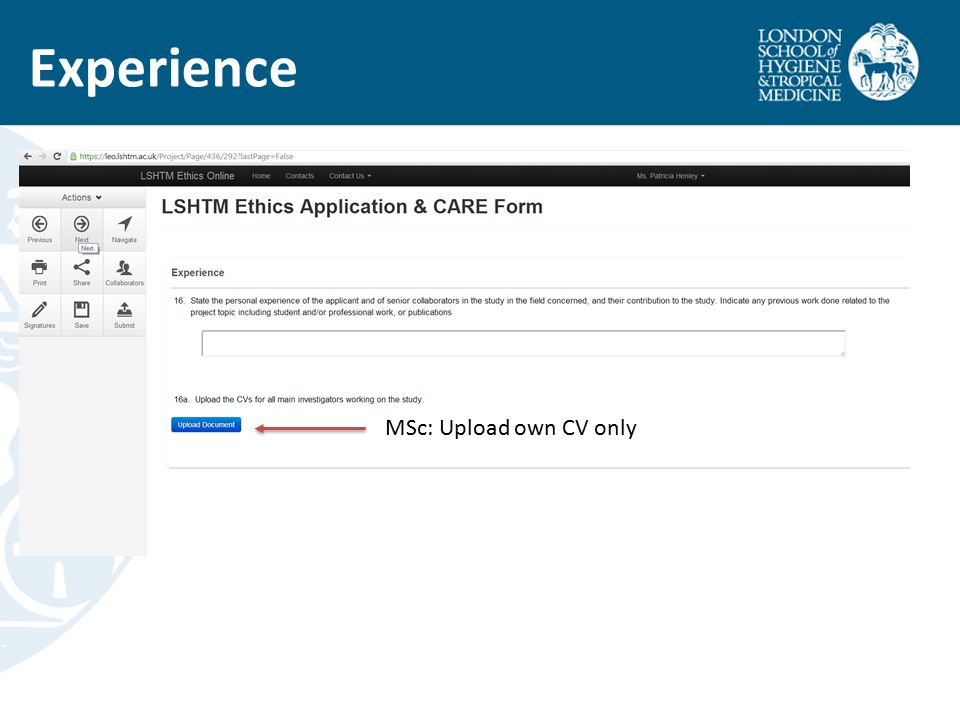Go to Home in the navbar
The width and height of the screenshot is (960, 720).
click(x=261, y=176)
